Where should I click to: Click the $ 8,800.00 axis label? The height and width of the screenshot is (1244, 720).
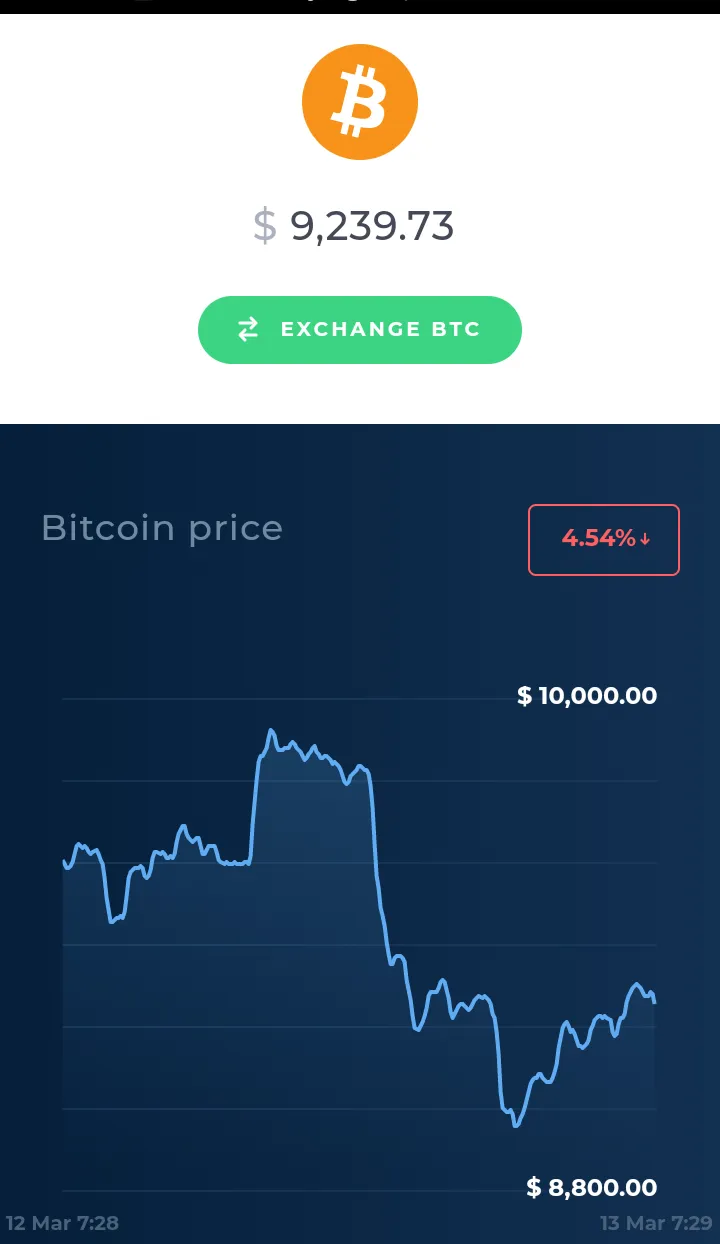592,1188
